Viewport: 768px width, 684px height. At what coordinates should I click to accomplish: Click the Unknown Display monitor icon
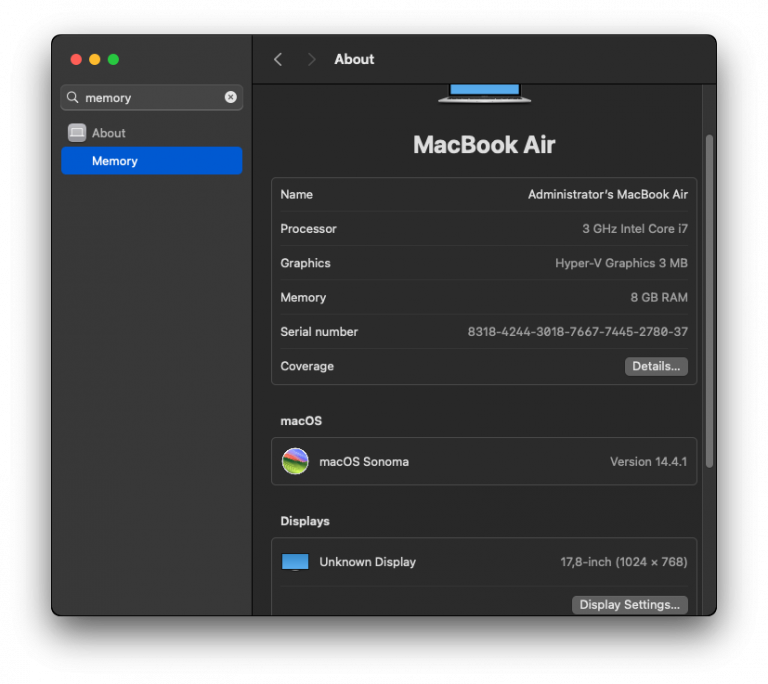click(295, 562)
